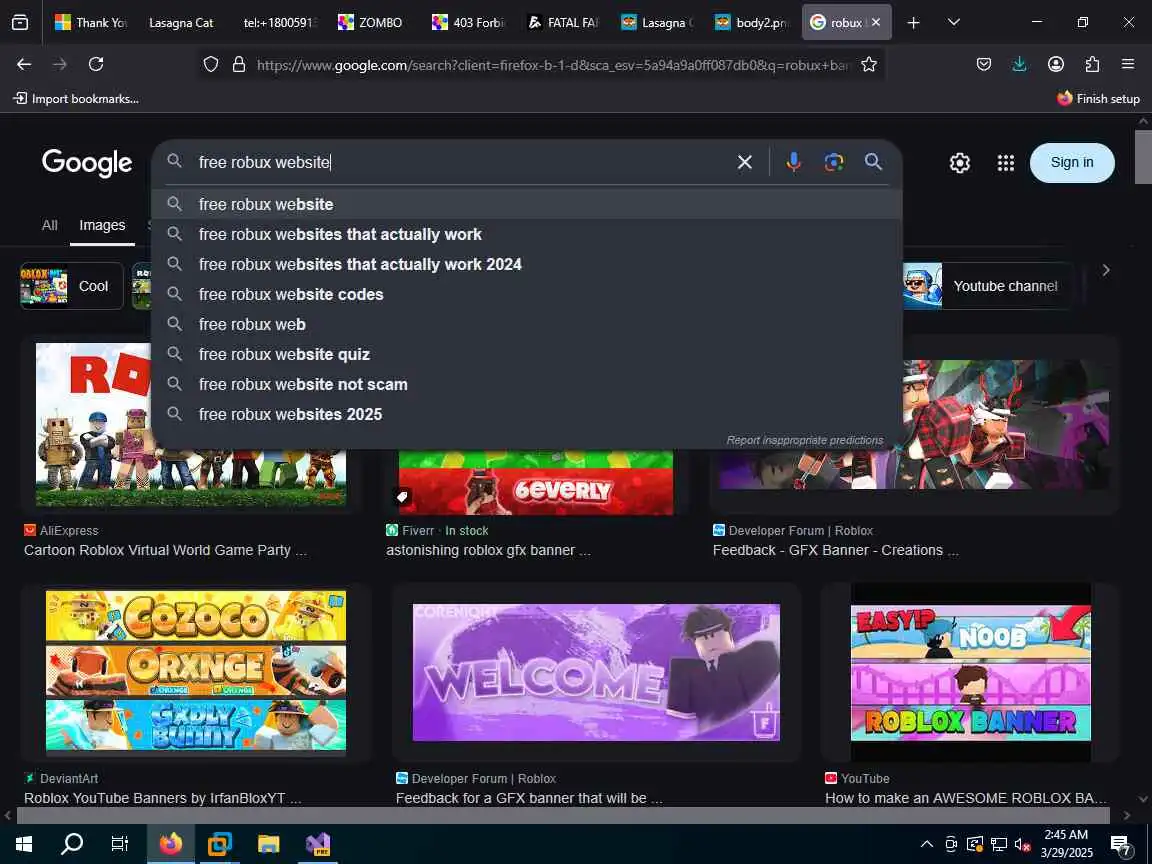The width and height of the screenshot is (1152, 864).
Task: Choose suggestion 'free robux web'
Action: (526, 325)
